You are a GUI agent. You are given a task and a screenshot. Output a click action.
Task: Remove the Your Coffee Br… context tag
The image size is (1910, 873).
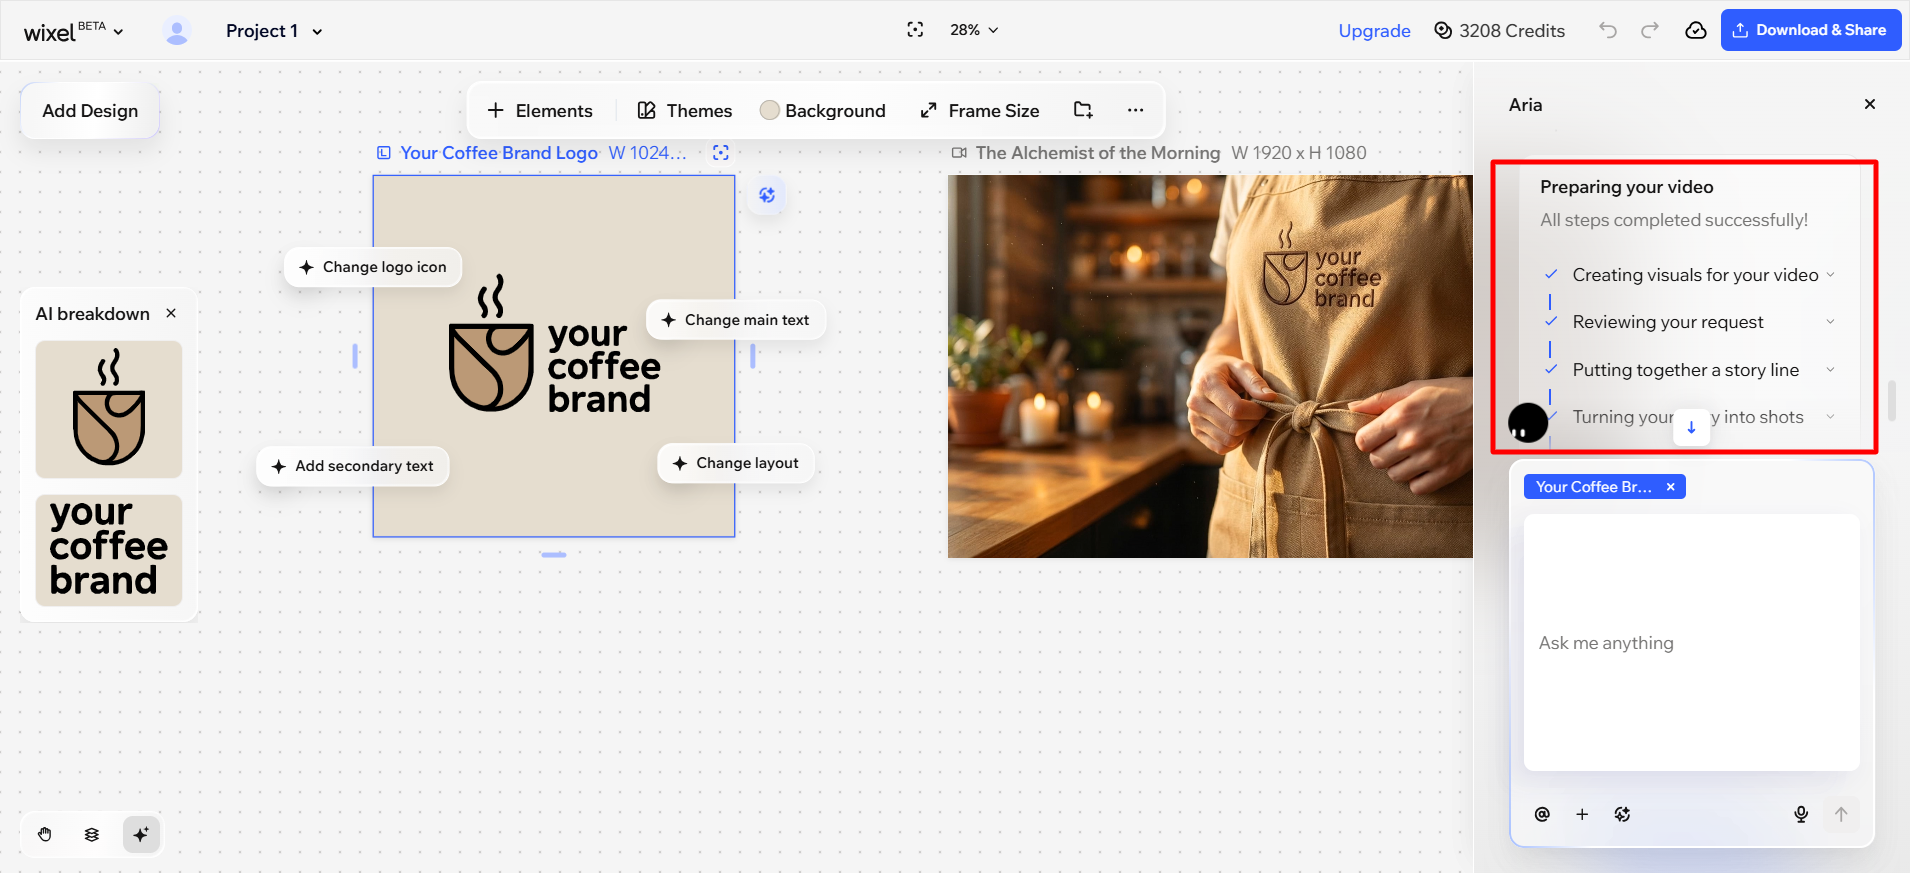click(1670, 487)
